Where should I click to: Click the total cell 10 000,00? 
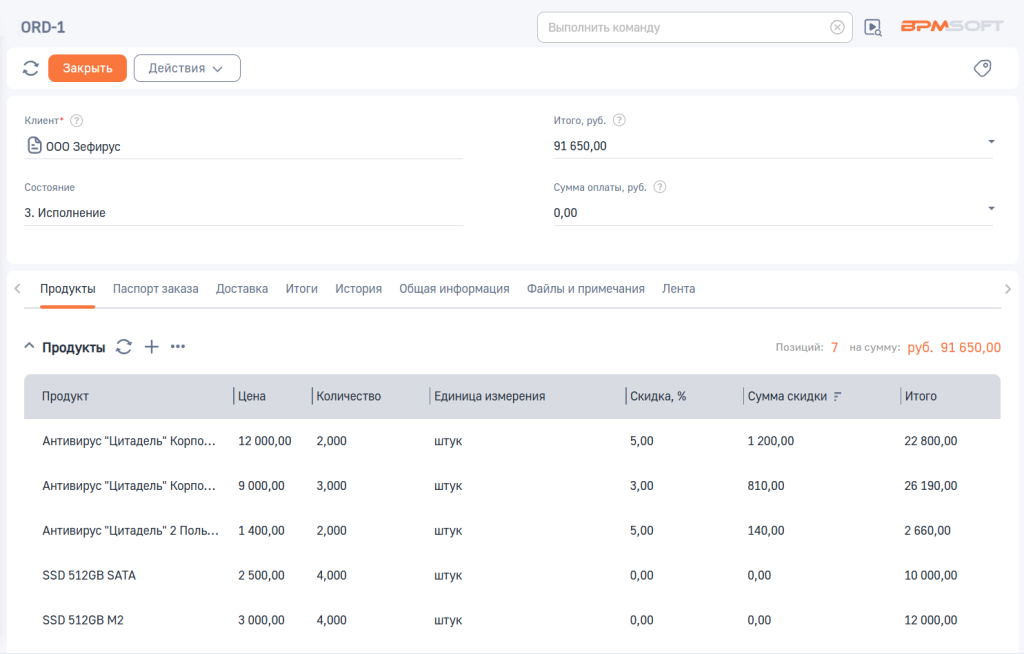(x=931, y=576)
